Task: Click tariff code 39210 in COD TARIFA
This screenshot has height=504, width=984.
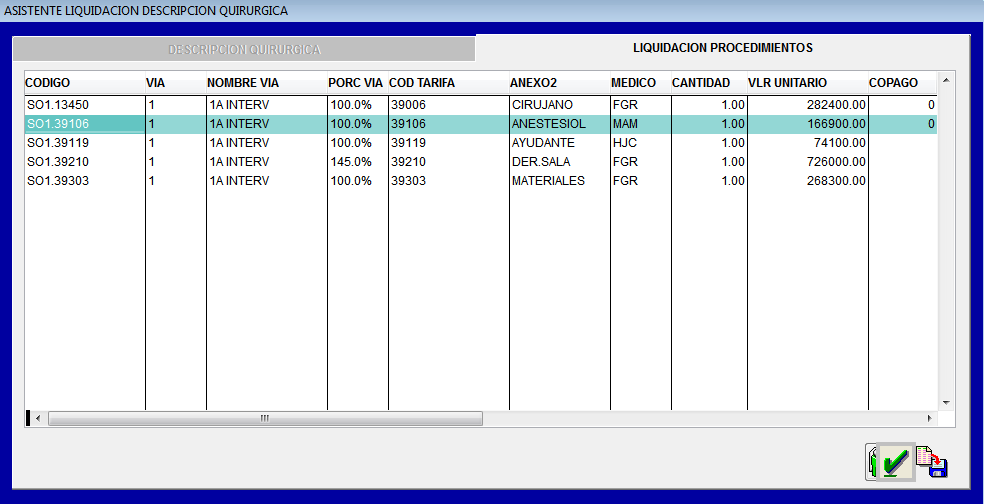Action: click(x=449, y=161)
